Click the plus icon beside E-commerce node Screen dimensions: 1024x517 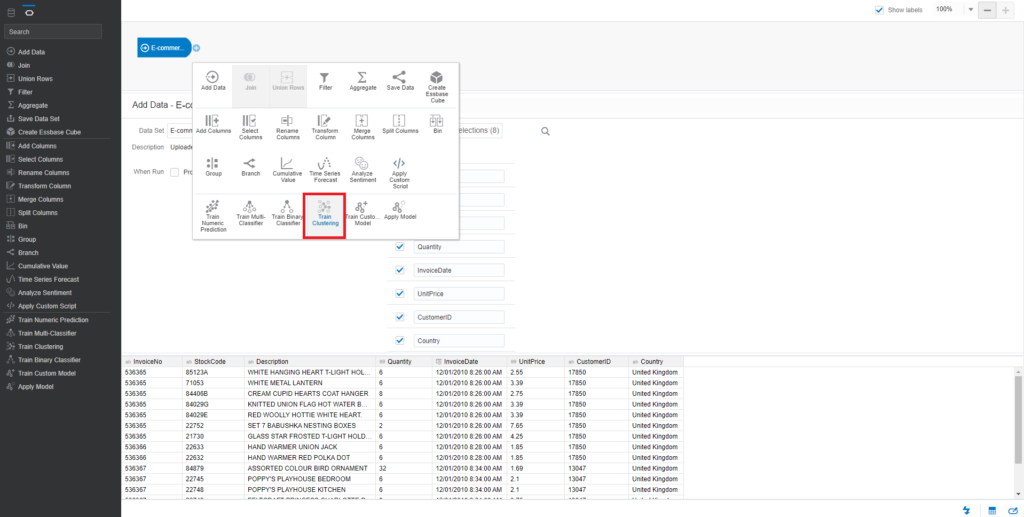click(x=197, y=48)
